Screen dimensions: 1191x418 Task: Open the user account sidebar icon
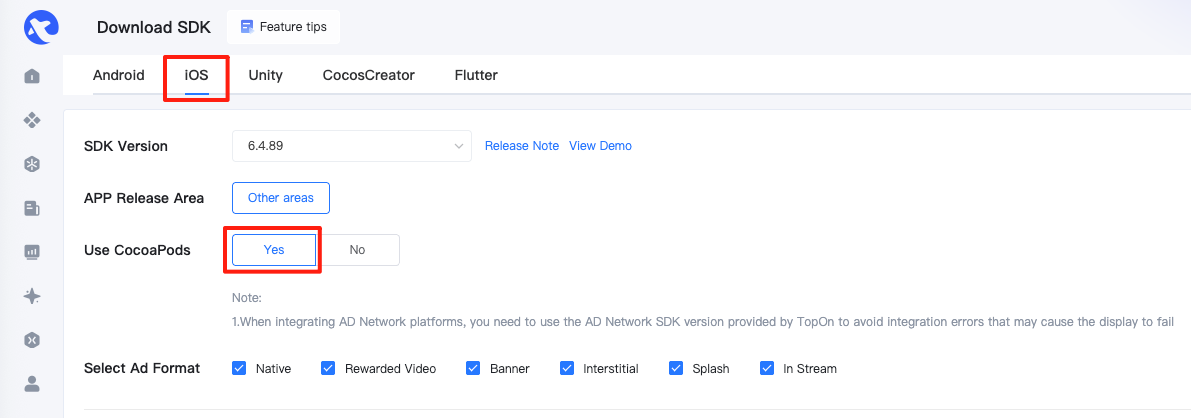pyautogui.click(x=32, y=384)
